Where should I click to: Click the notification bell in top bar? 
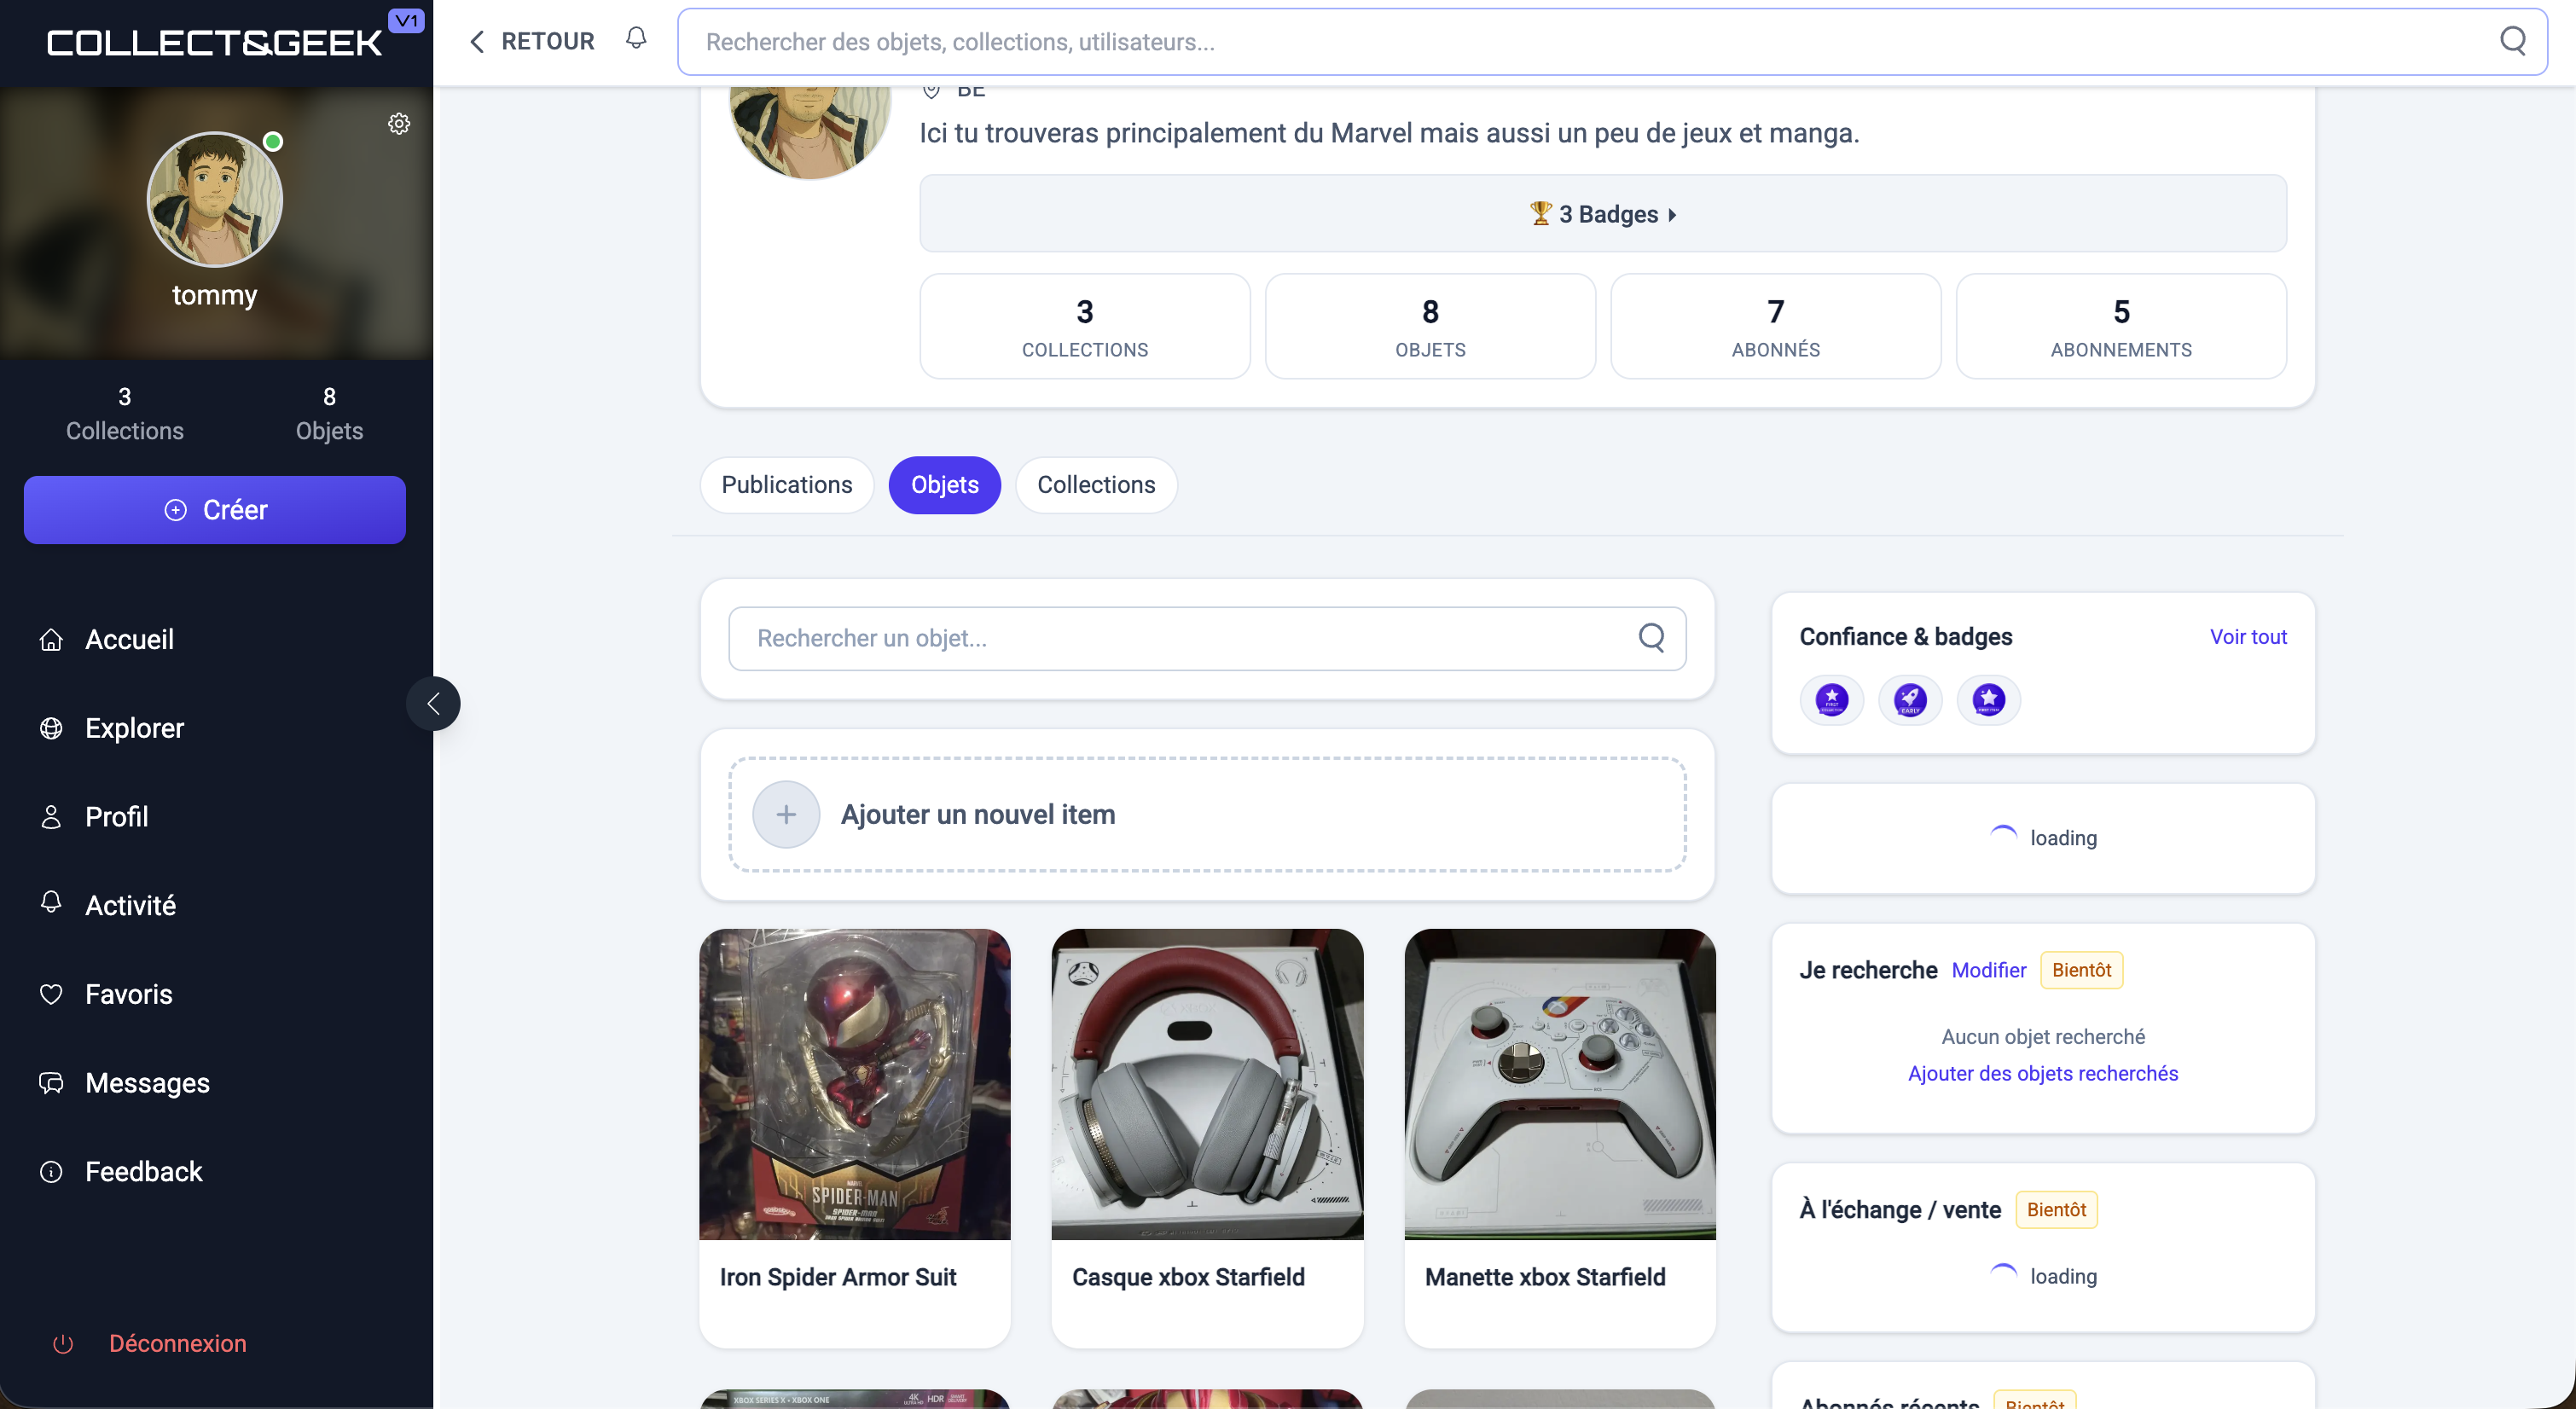pyautogui.click(x=636, y=39)
